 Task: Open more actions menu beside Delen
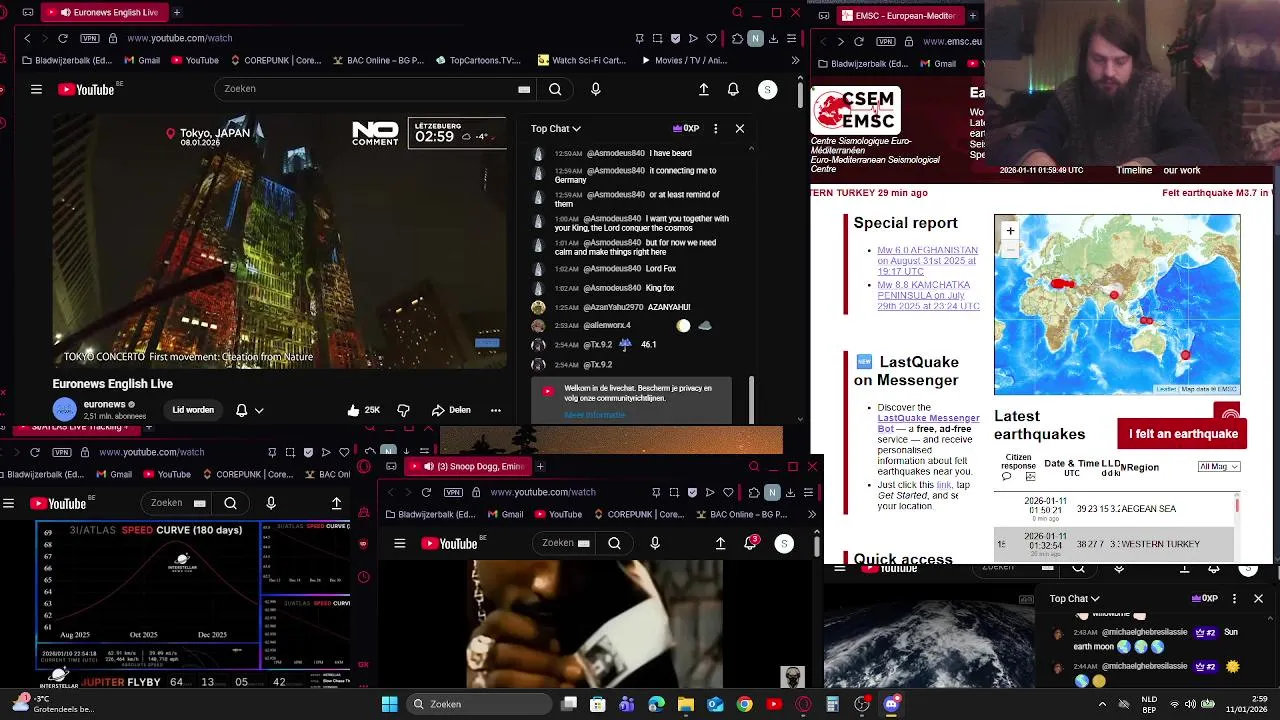tap(495, 409)
